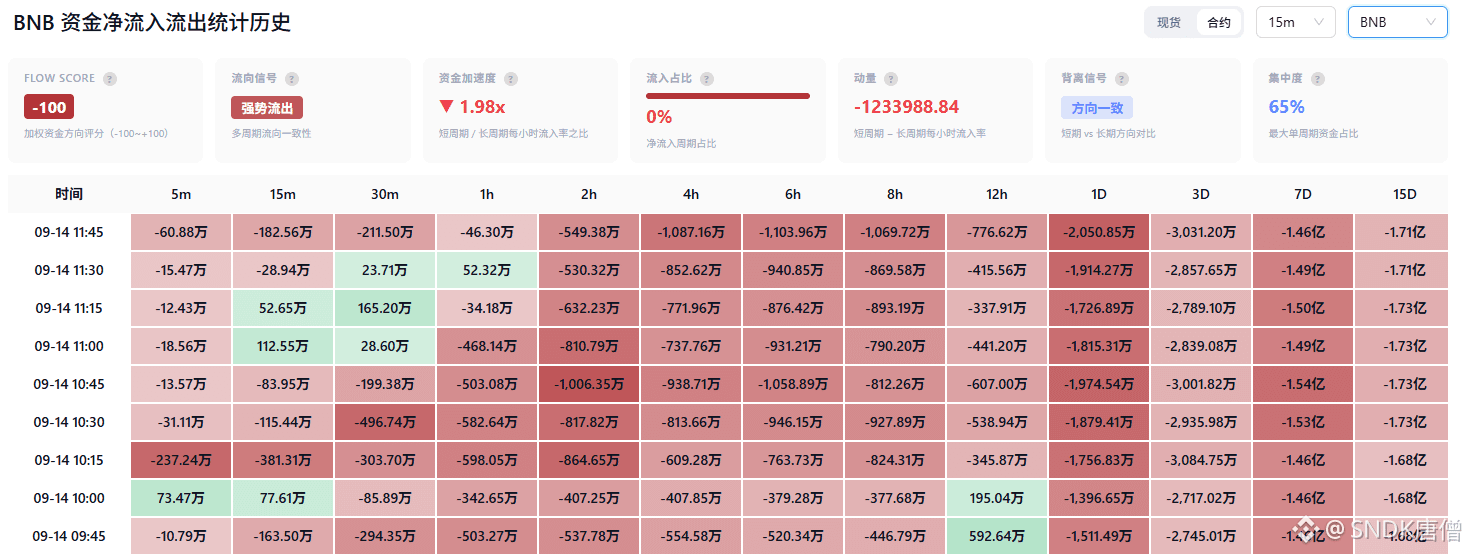Open help icon beside 流向信号

[x=293, y=79]
